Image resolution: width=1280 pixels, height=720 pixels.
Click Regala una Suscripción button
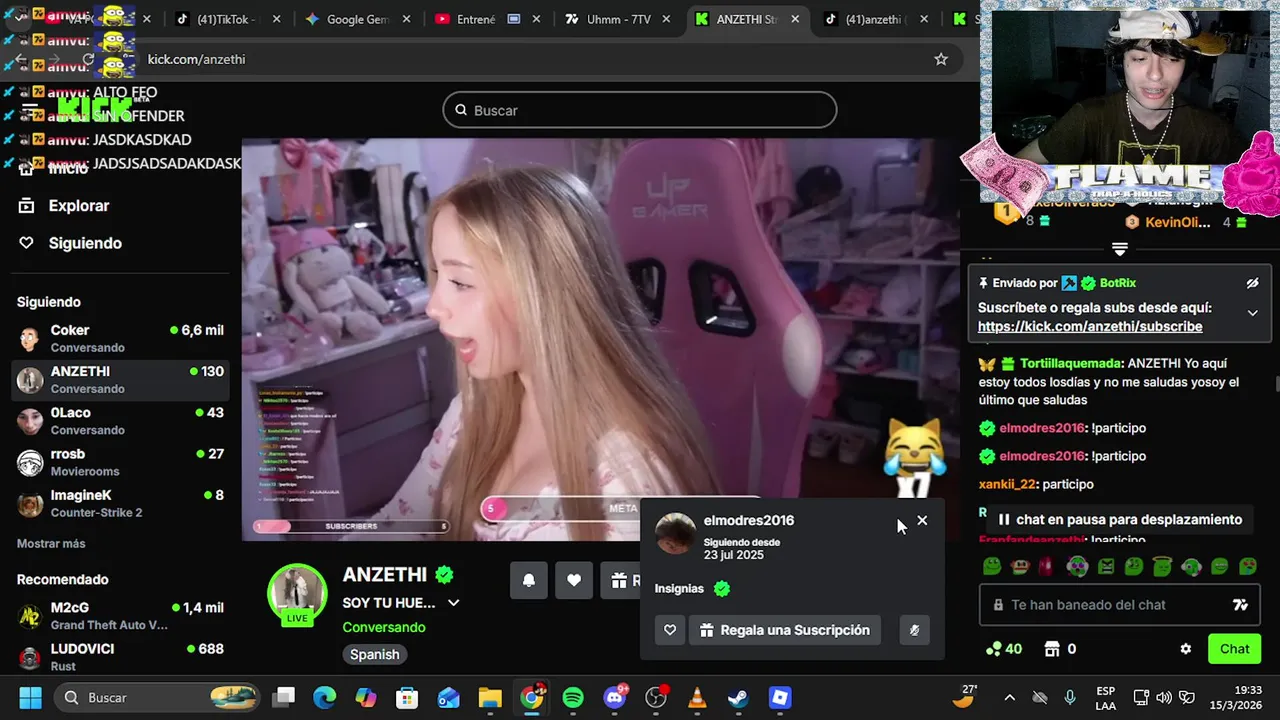(785, 630)
